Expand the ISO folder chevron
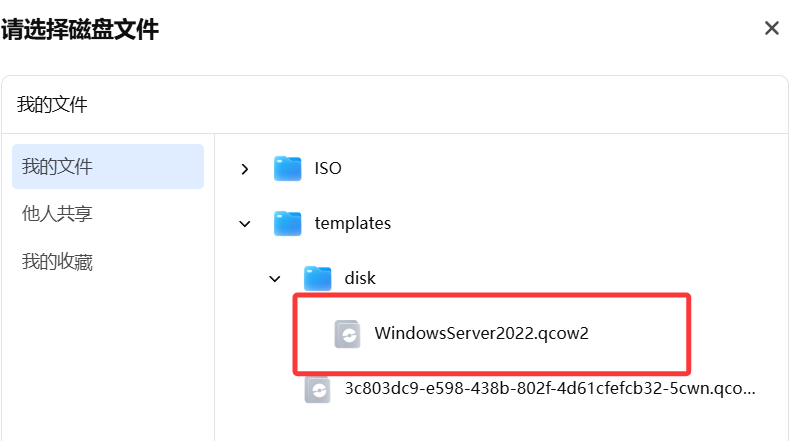 245,169
